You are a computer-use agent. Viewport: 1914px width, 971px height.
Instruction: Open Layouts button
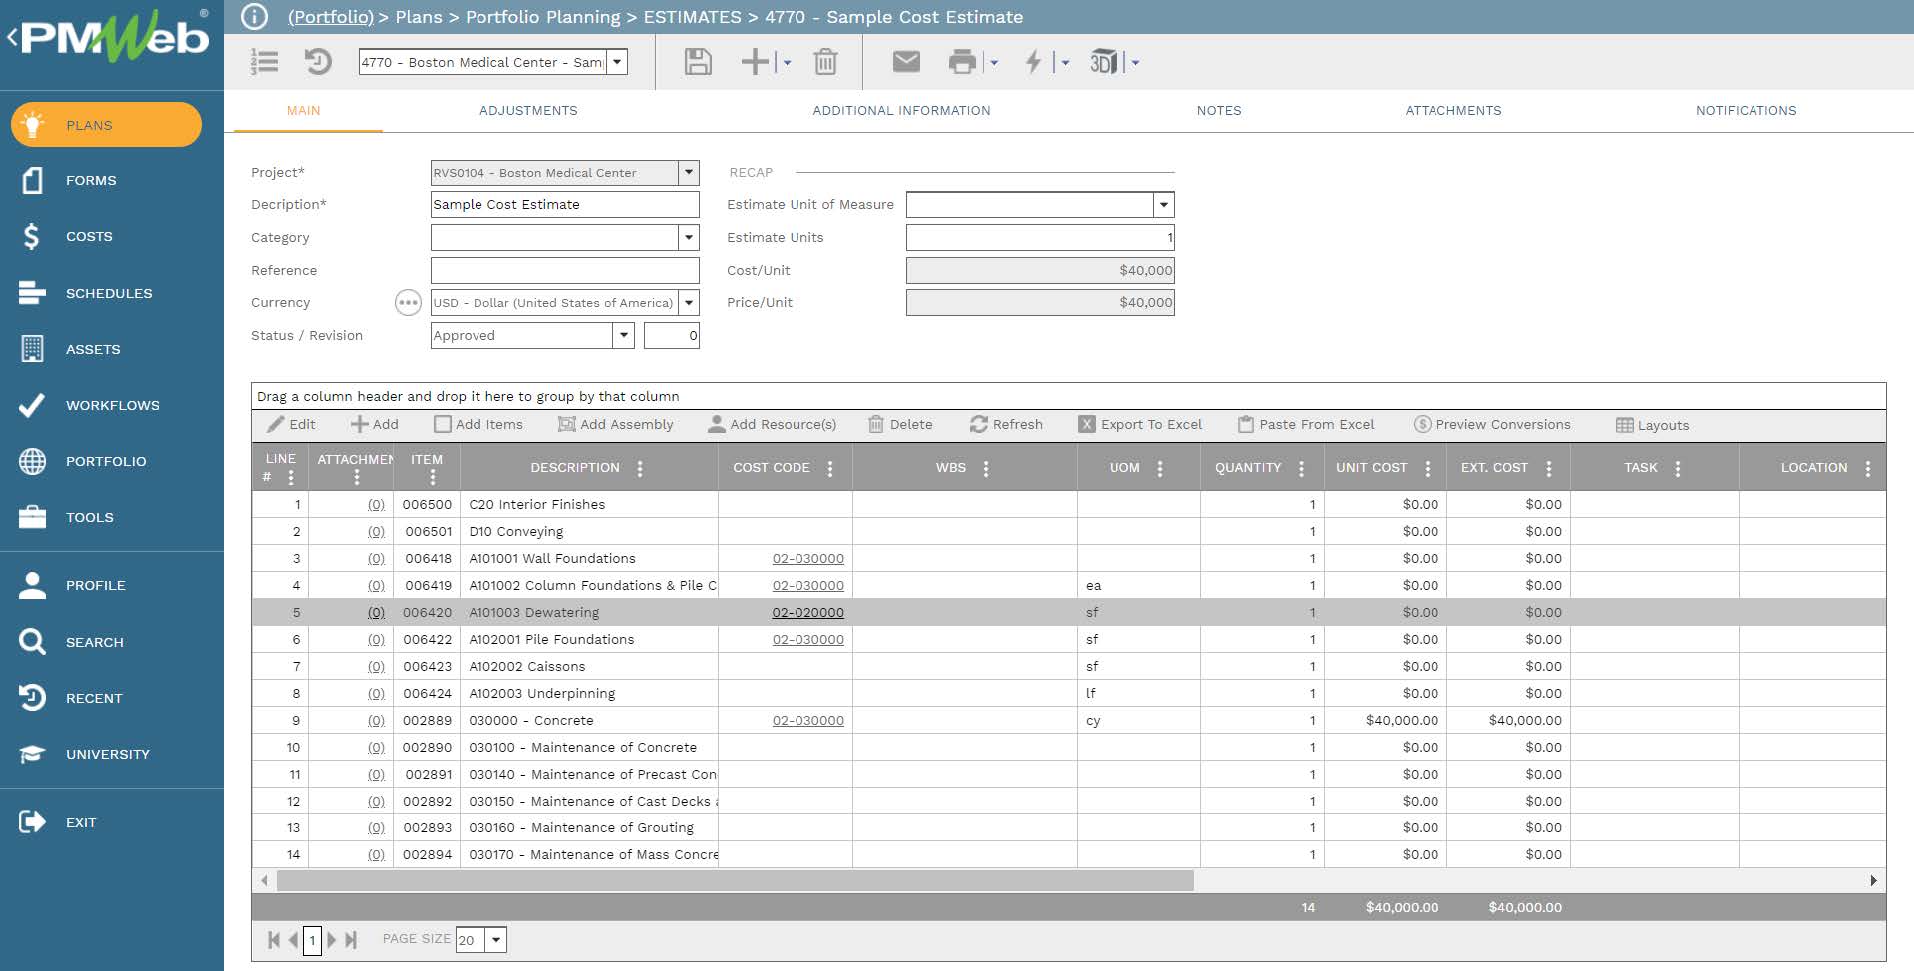tap(1652, 425)
